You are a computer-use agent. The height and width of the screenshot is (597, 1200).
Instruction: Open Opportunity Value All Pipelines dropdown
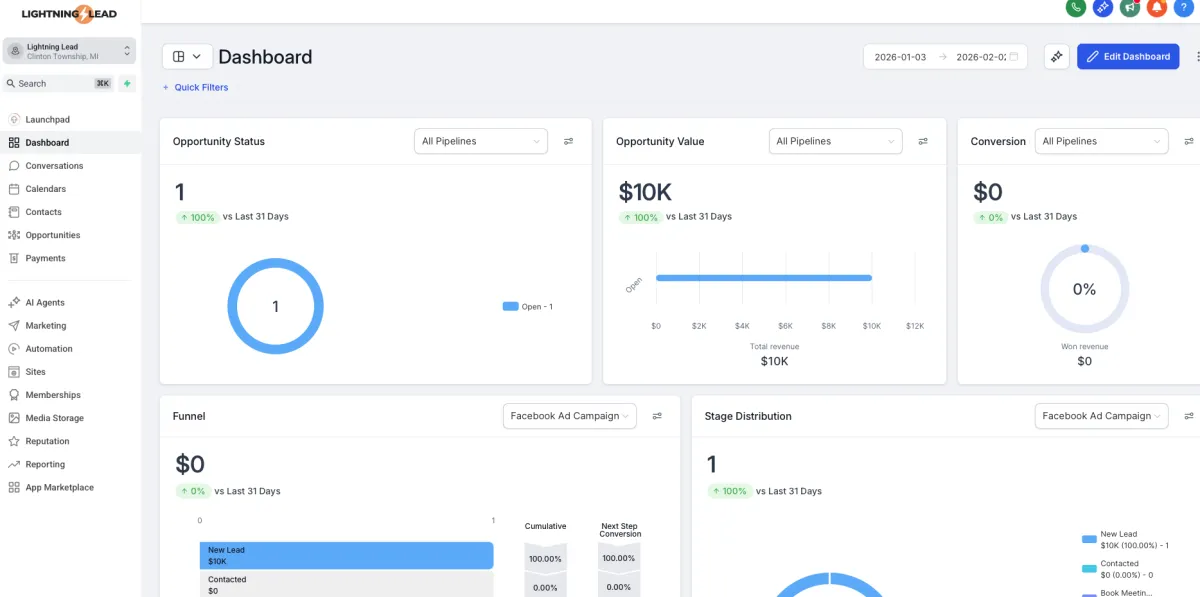836,141
